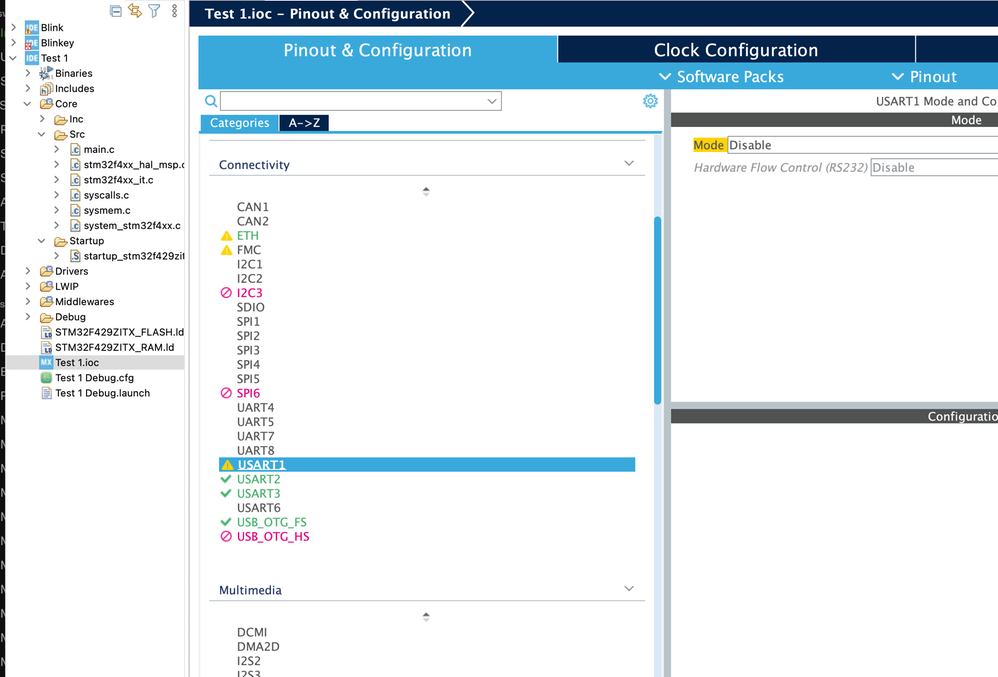Select the CAN1 peripheral
The image size is (998, 677).
tap(253, 207)
